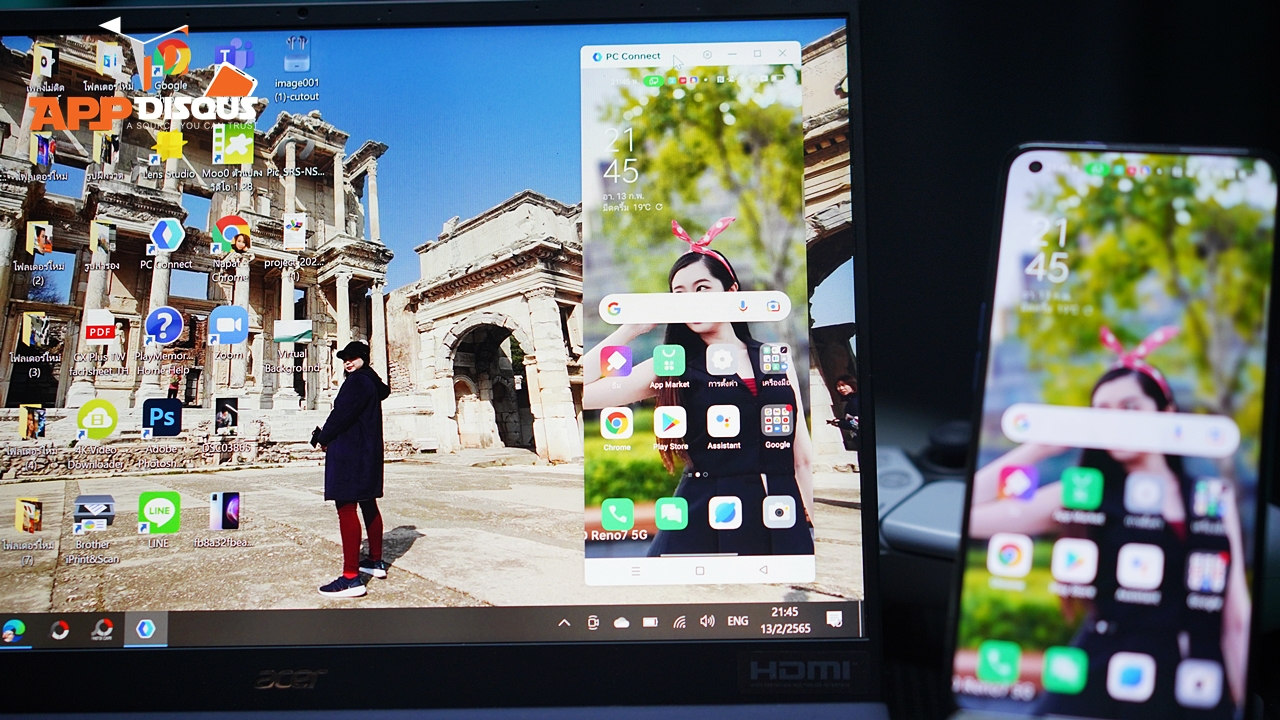Open the เครื่องมือ tools folder on phone
Screen dimensions: 1280x720
pyautogui.click(x=775, y=366)
